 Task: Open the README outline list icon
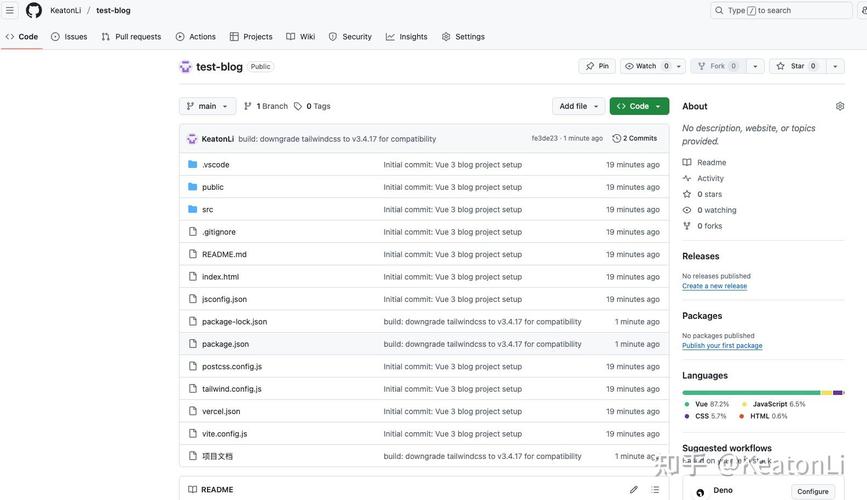click(655, 490)
